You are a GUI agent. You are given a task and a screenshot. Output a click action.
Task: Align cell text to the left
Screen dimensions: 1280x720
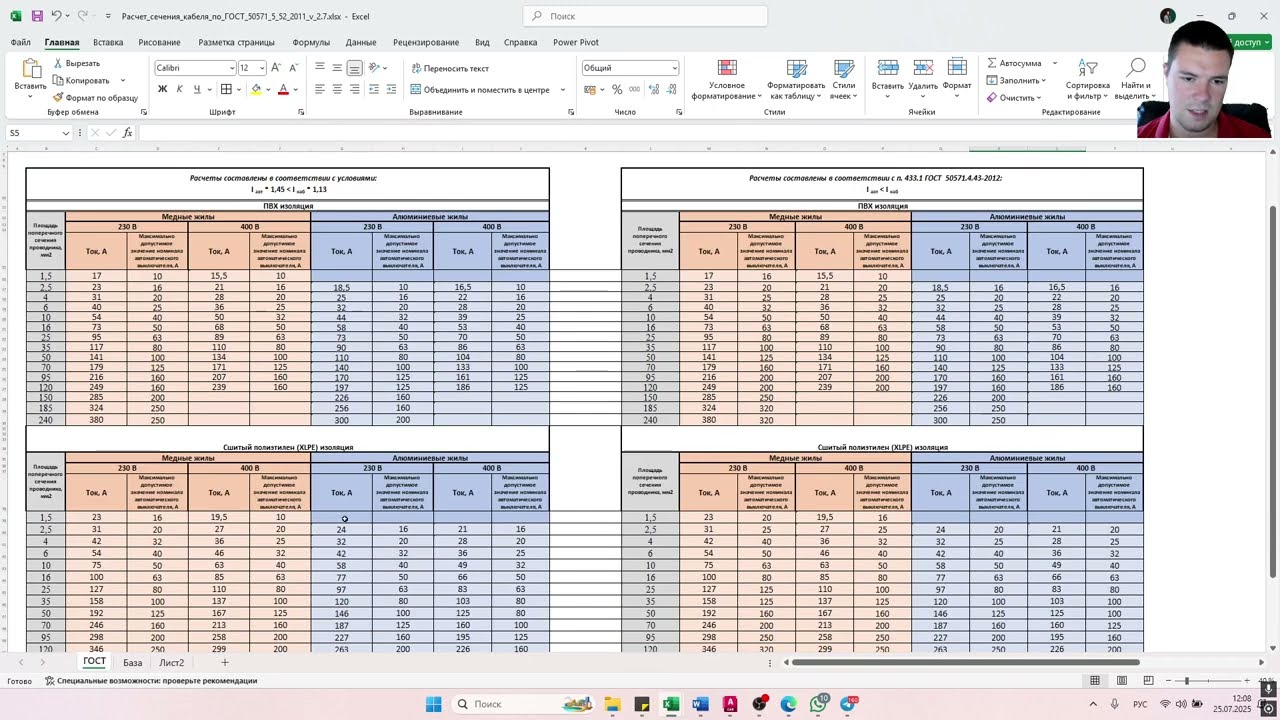point(320,89)
